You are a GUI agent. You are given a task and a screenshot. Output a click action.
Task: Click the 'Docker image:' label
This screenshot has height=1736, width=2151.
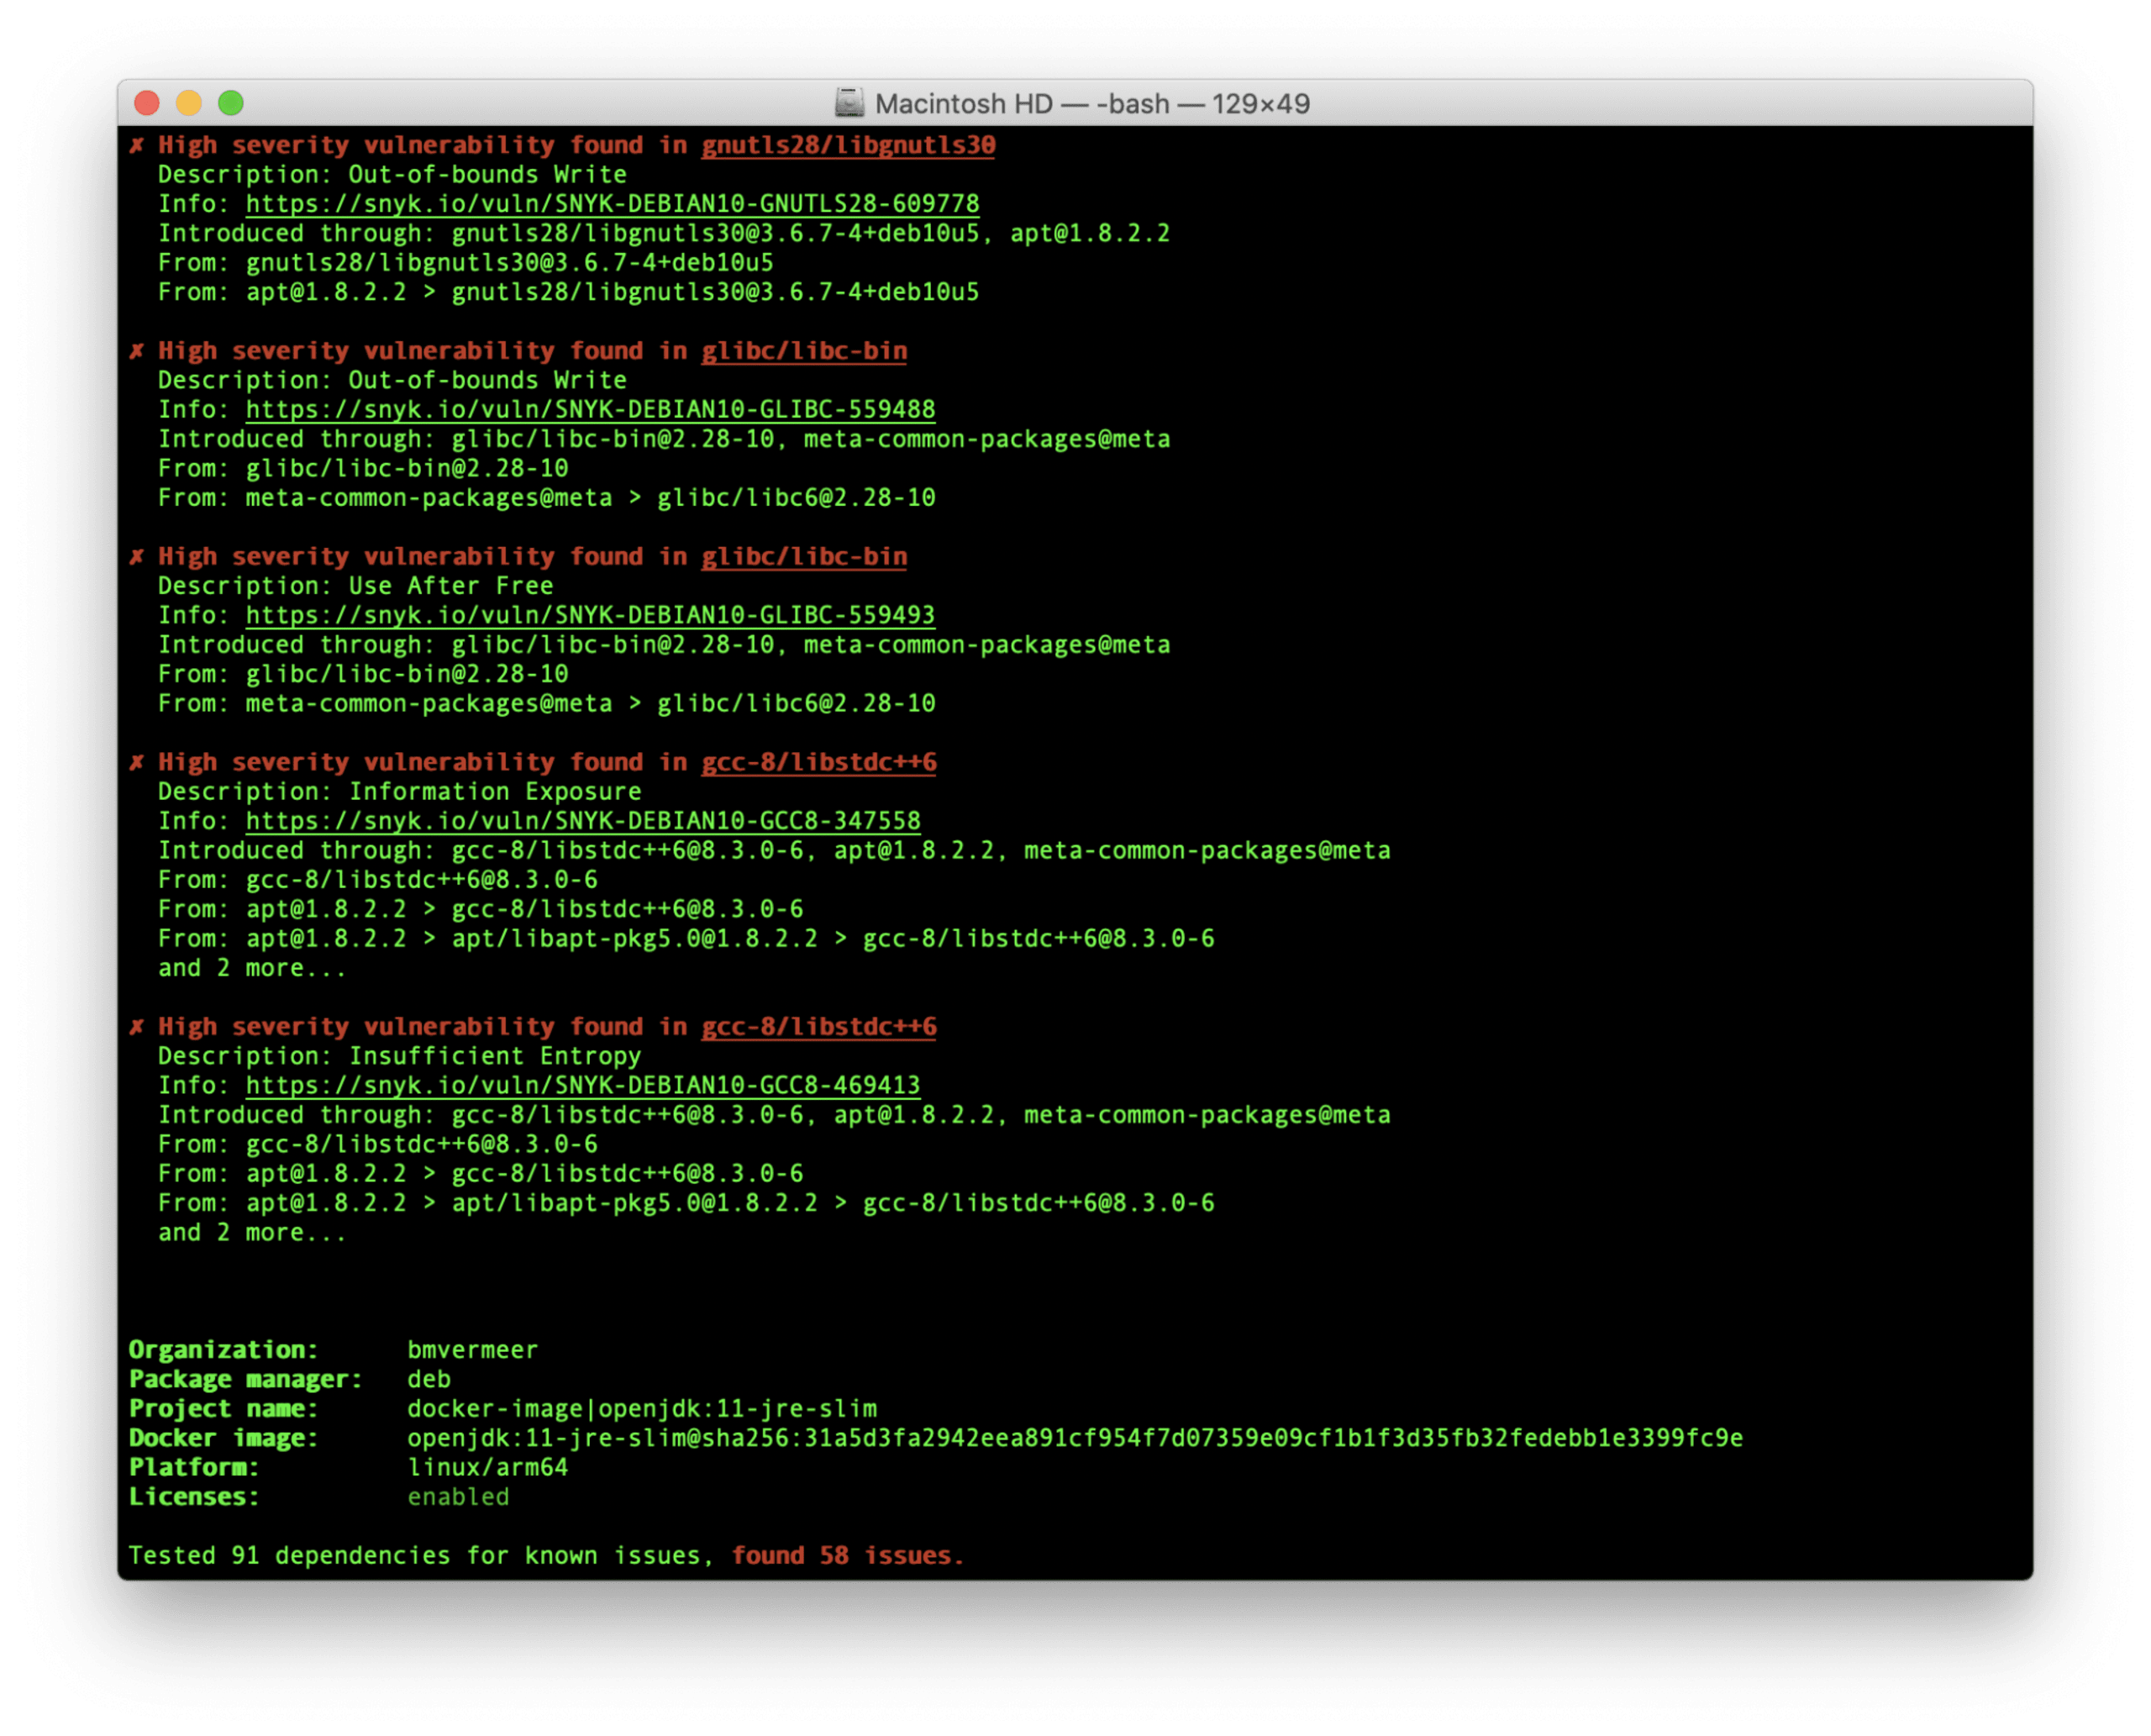[x=223, y=1438]
